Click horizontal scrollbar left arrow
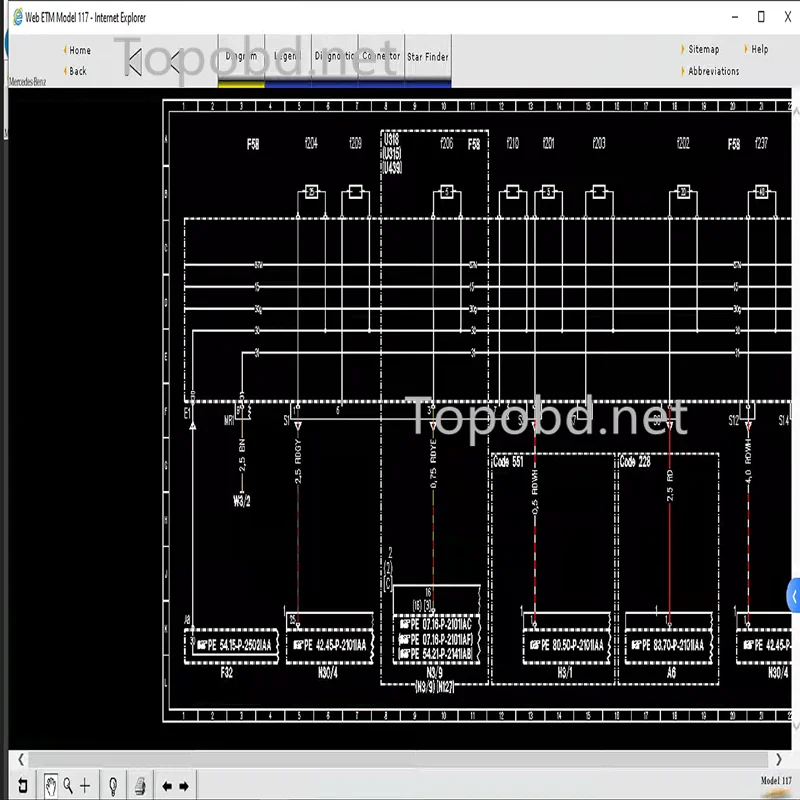Image resolution: width=800 pixels, height=800 pixels. (x=20, y=759)
